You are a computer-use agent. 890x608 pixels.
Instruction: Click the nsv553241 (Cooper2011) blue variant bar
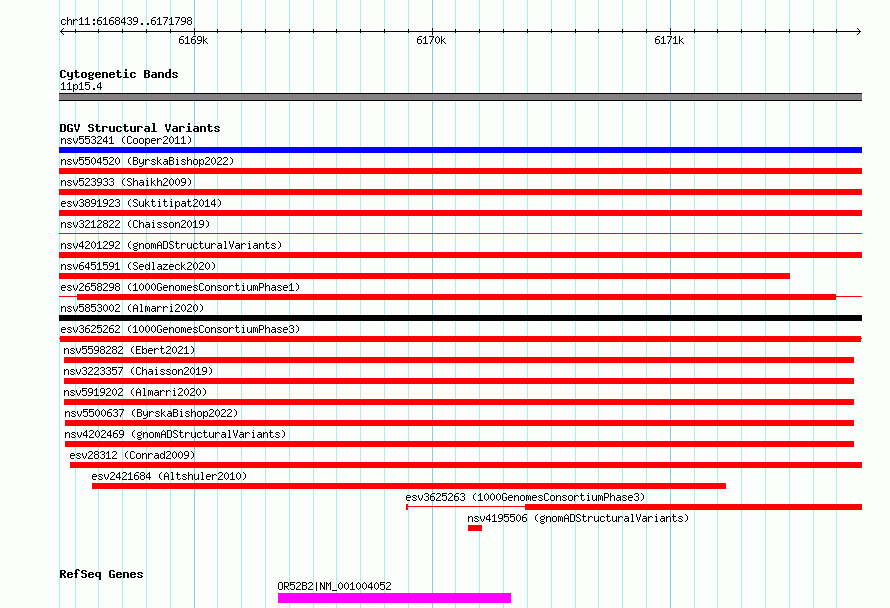click(x=460, y=150)
